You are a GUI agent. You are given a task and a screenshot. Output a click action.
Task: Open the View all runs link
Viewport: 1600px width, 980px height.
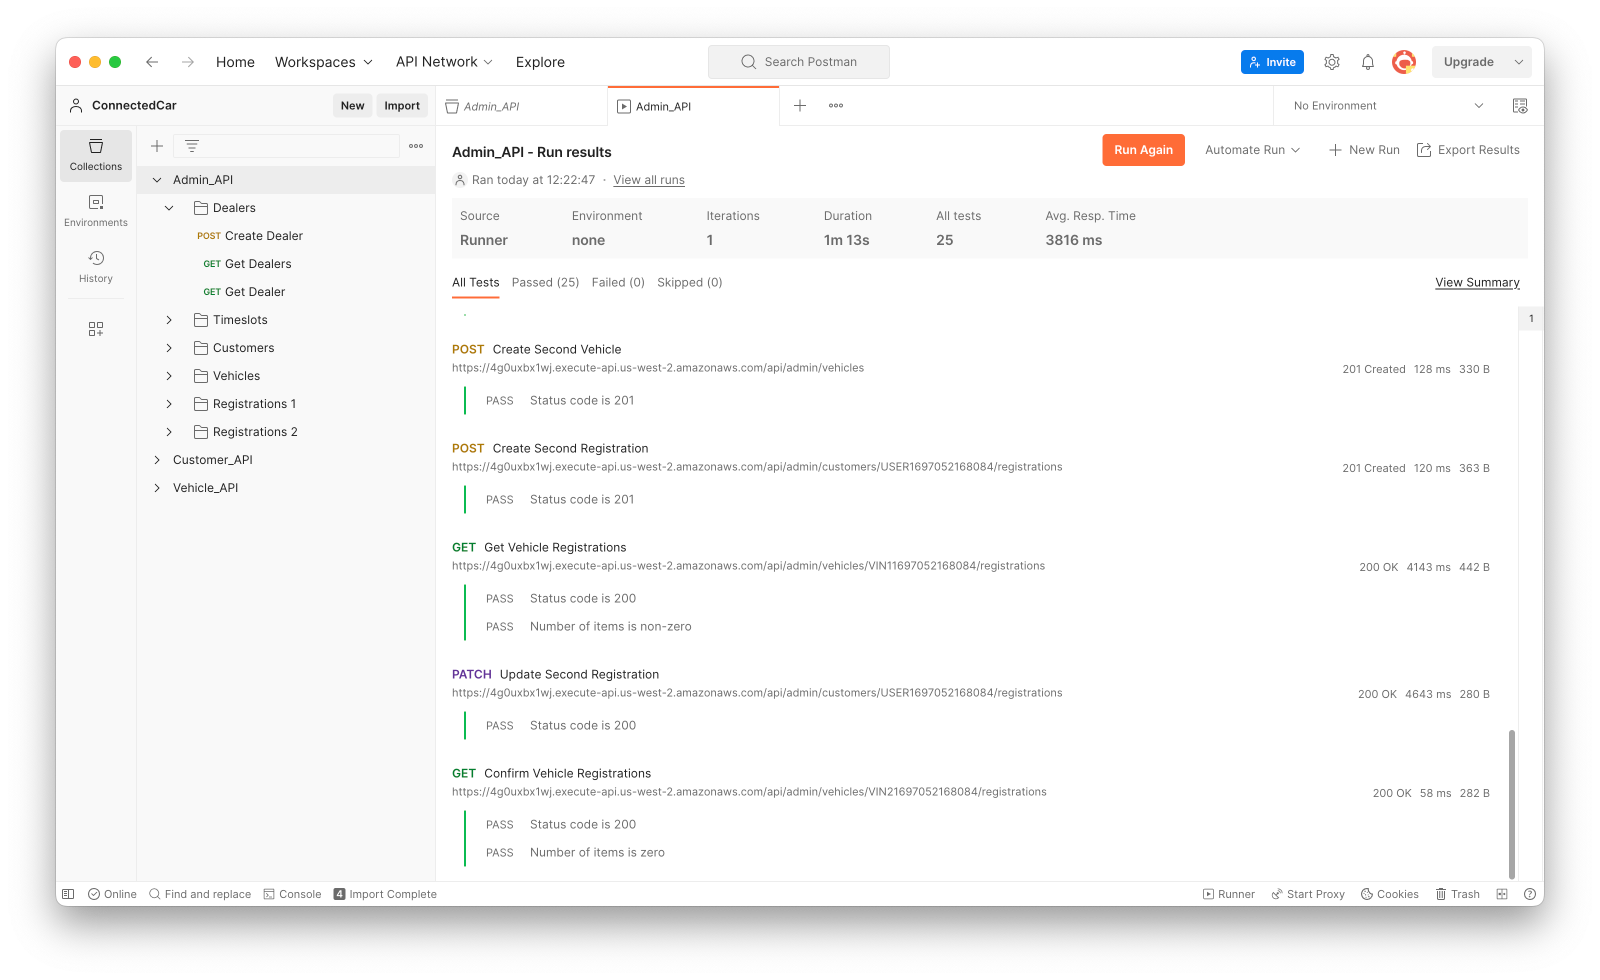tap(649, 180)
